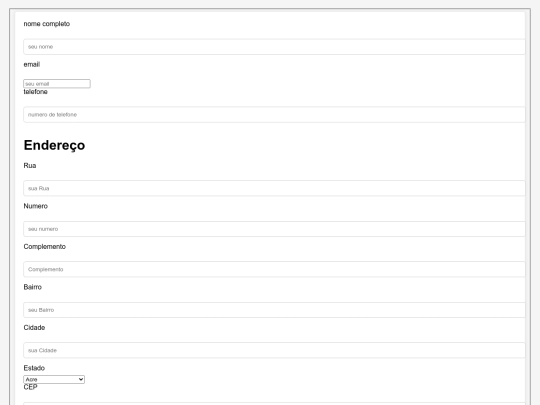Open the Estado dropdown showing Acre
Image resolution: width=540 pixels, height=405 pixels.
(54, 380)
